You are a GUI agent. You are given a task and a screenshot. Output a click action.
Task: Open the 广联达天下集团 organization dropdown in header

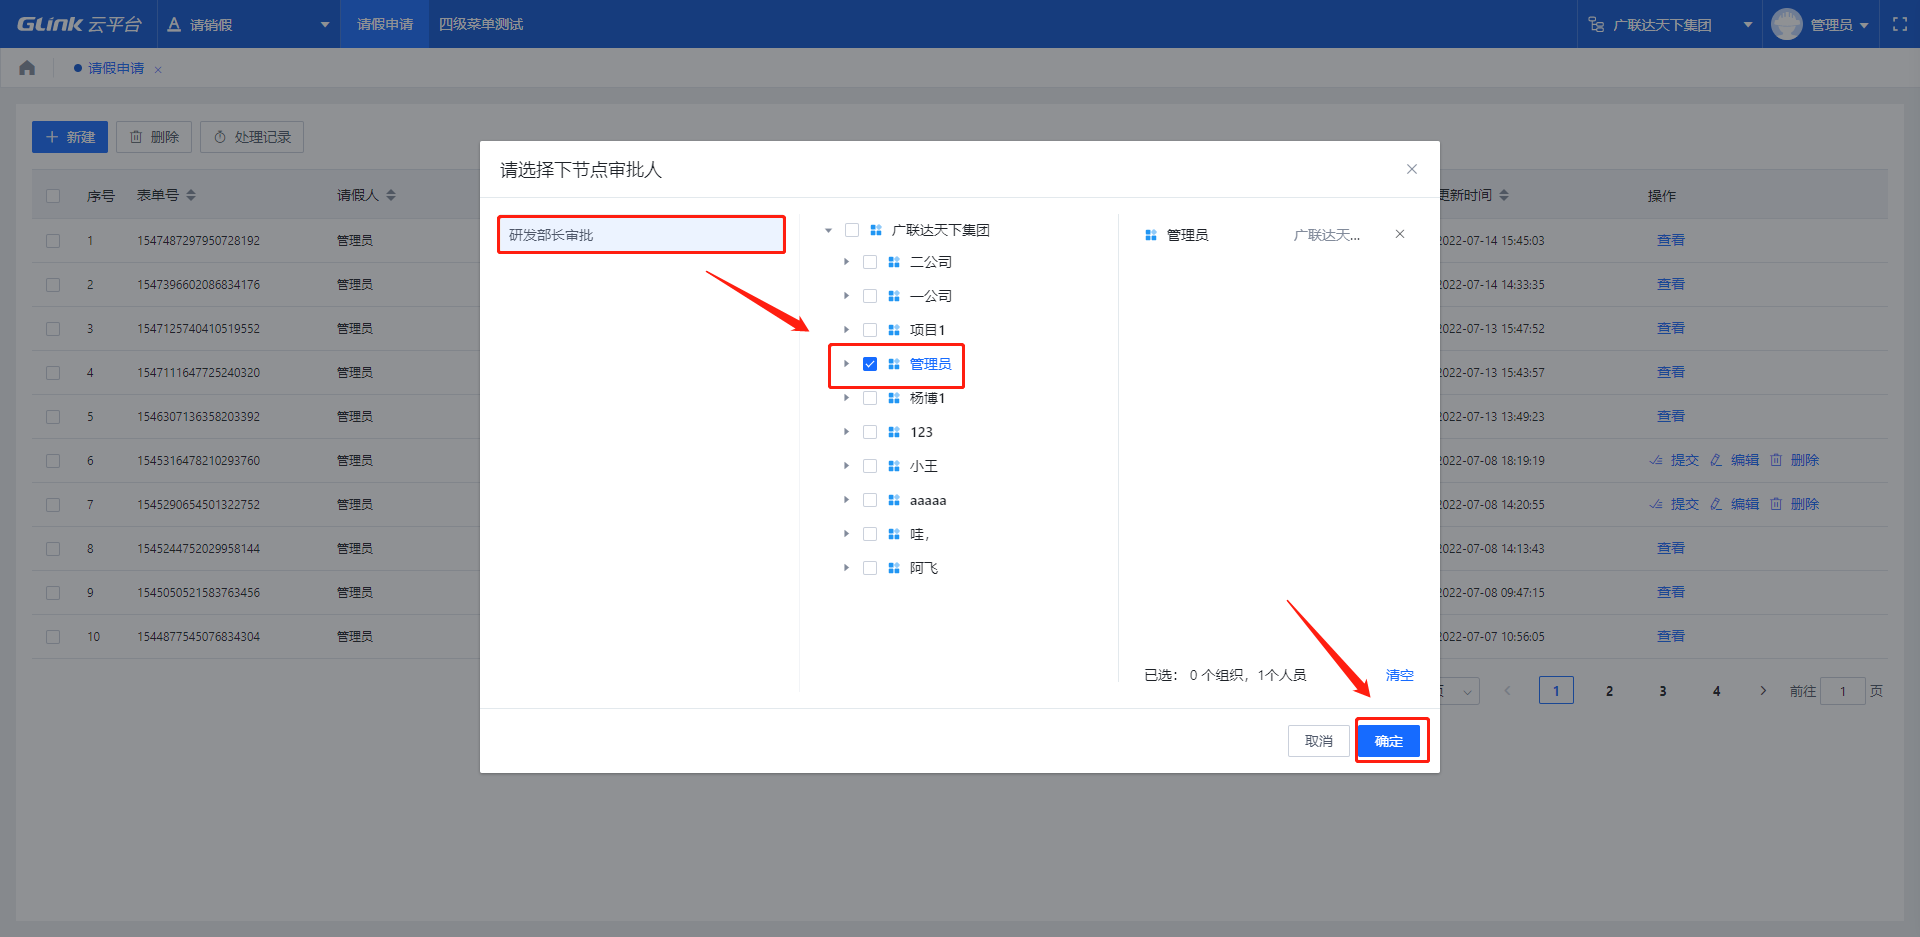click(1748, 24)
